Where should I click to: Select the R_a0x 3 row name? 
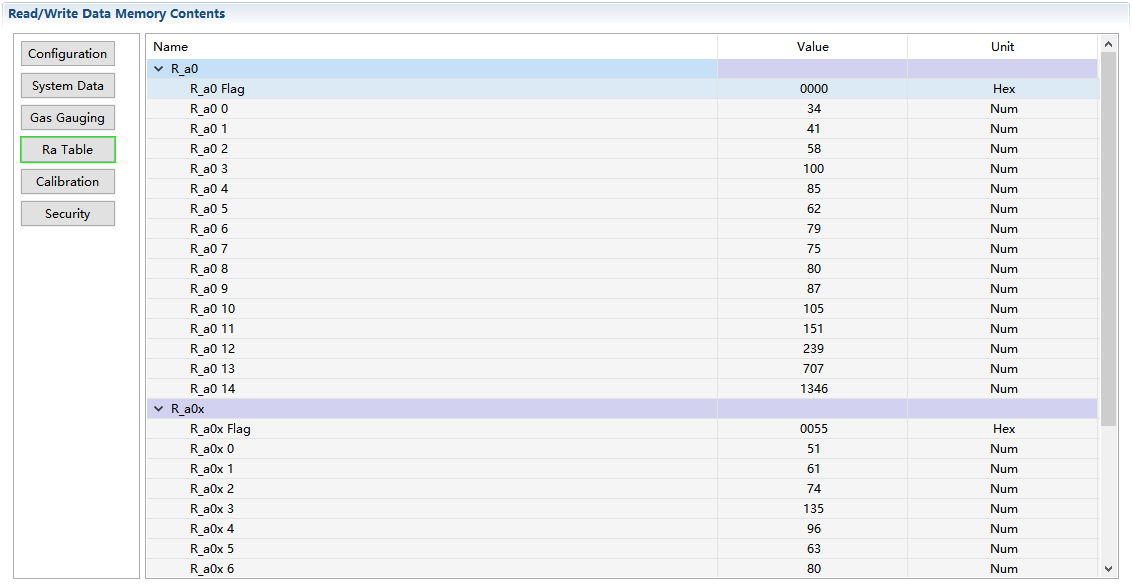click(212, 509)
